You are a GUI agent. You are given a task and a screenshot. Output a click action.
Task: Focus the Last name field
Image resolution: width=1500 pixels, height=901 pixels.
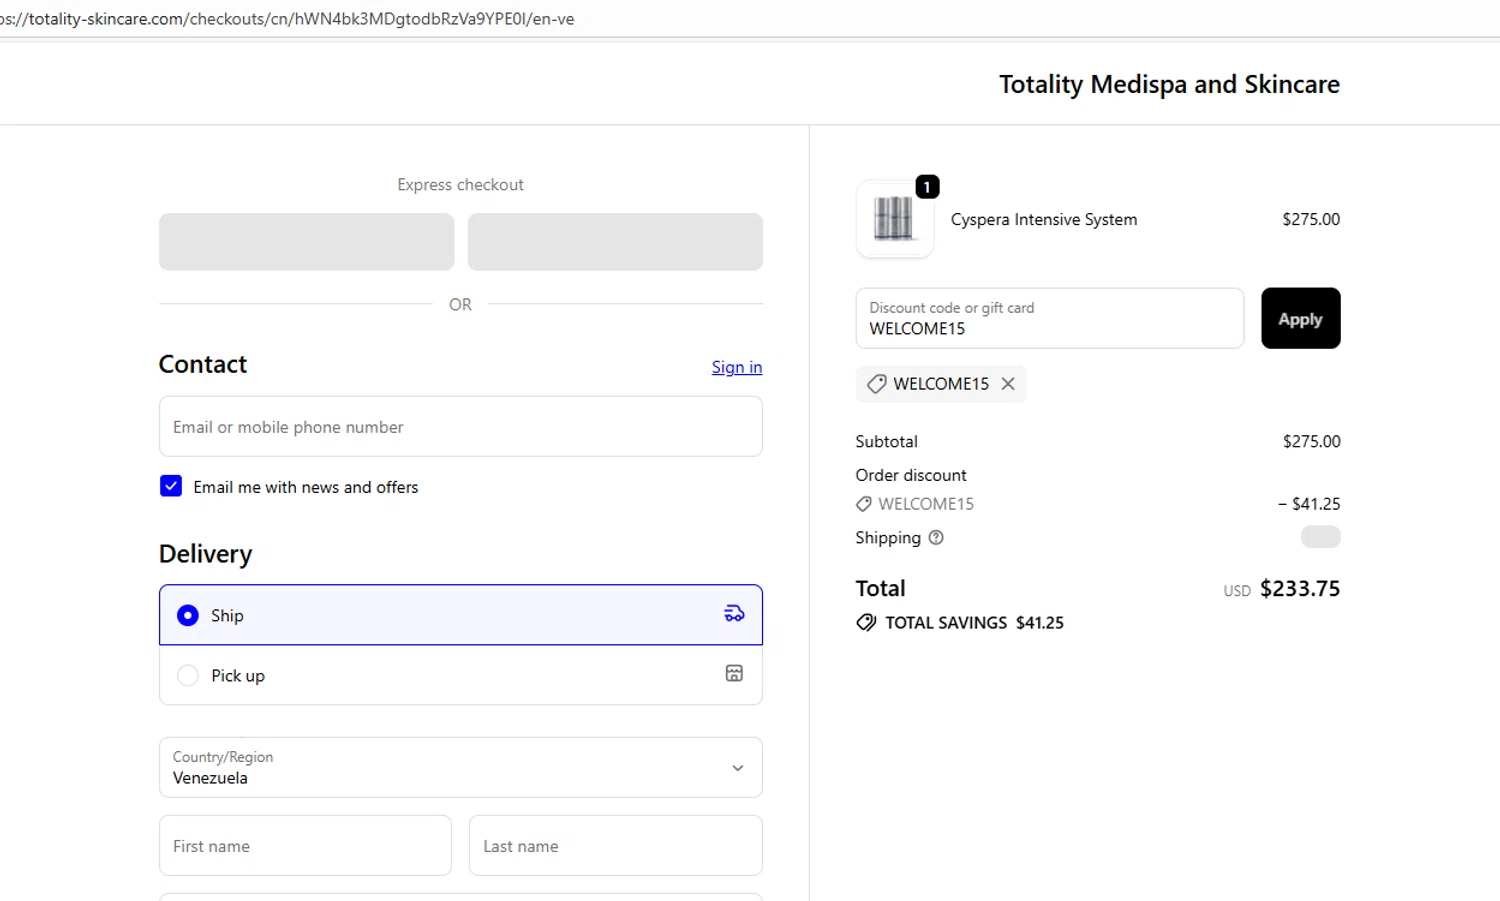[x=616, y=845]
